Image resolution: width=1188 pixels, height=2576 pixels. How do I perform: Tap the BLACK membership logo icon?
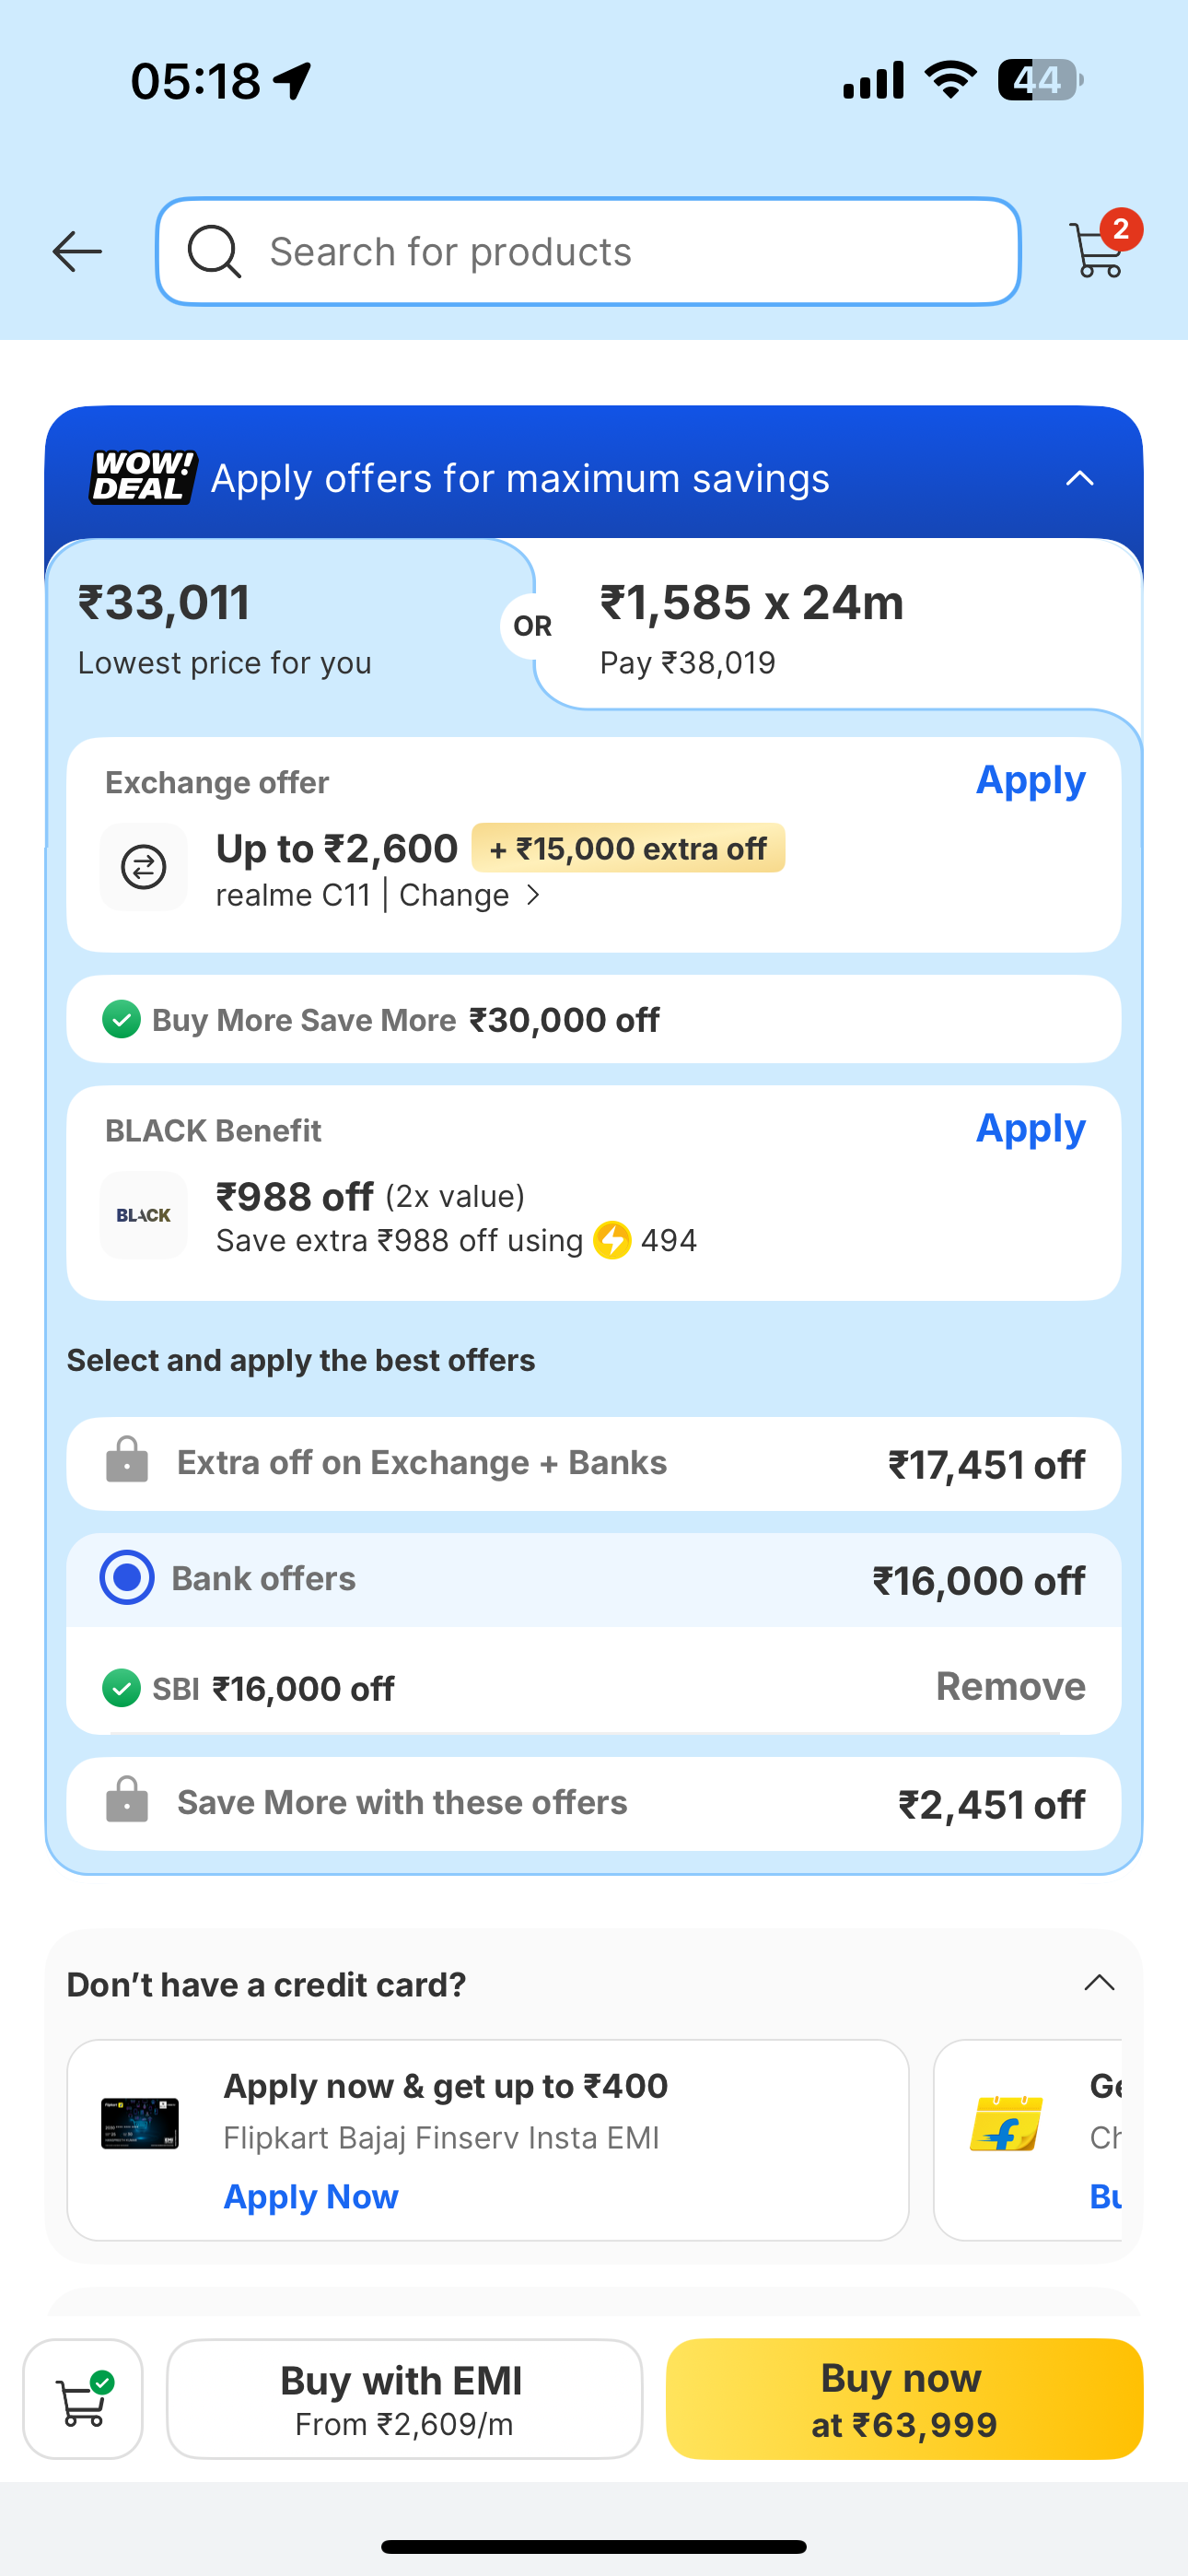(144, 1215)
